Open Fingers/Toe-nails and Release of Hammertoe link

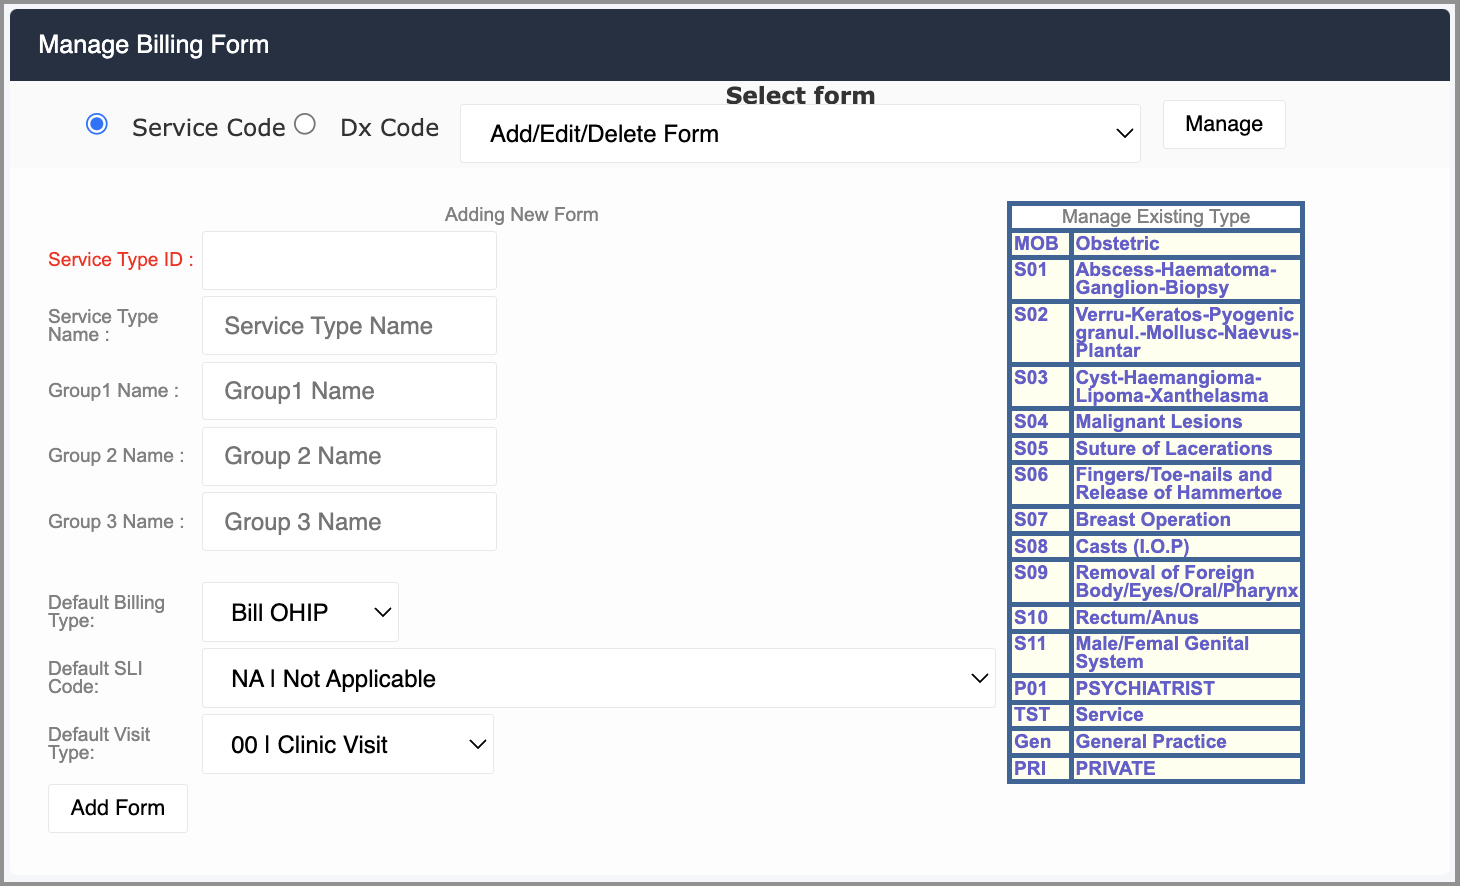(1179, 484)
